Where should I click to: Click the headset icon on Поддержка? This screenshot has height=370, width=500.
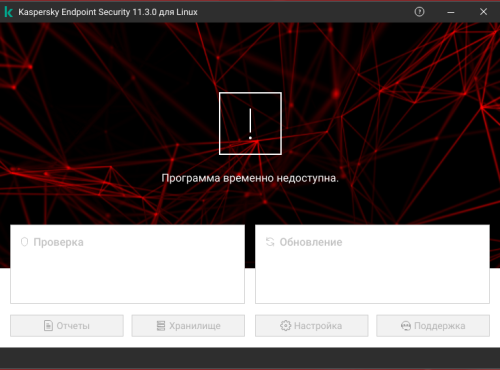pyautogui.click(x=406, y=326)
